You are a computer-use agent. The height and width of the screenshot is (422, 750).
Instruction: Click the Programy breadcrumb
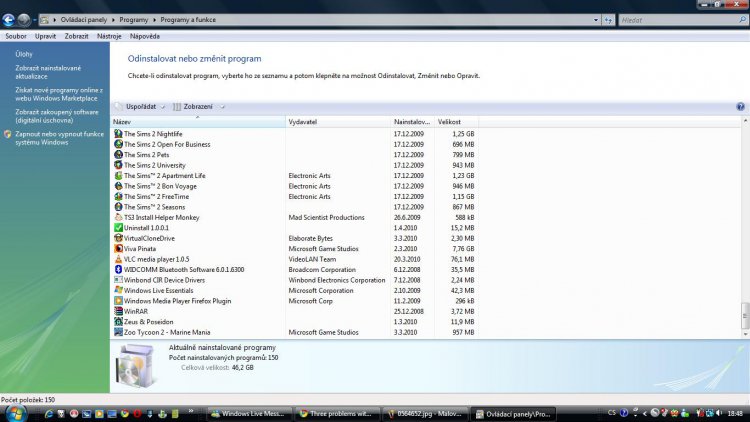134,20
